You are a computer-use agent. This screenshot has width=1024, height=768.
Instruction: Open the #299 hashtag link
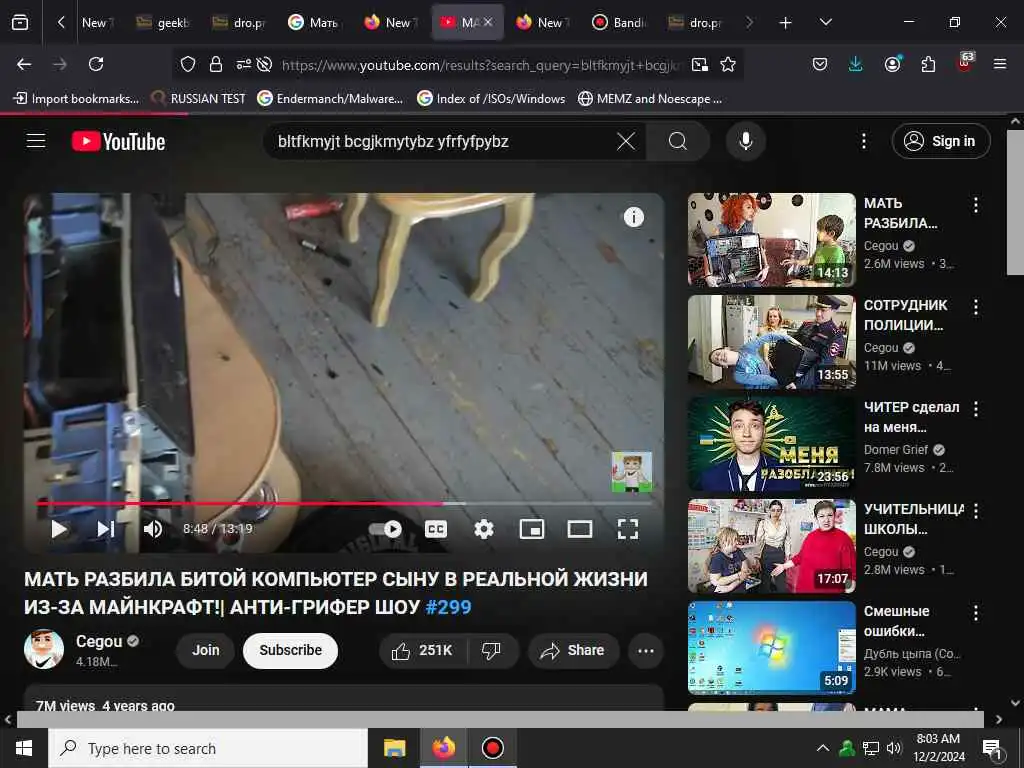pos(448,607)
